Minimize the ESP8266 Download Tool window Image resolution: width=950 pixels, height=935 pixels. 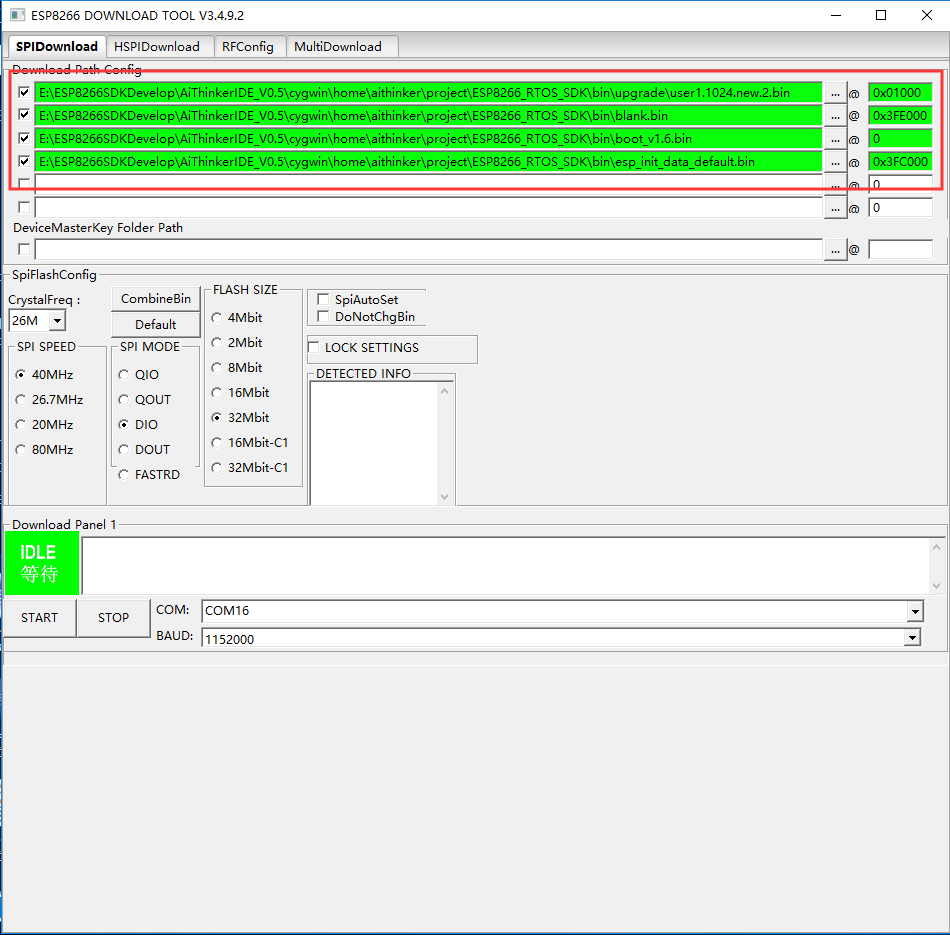[x=836, y=15]
